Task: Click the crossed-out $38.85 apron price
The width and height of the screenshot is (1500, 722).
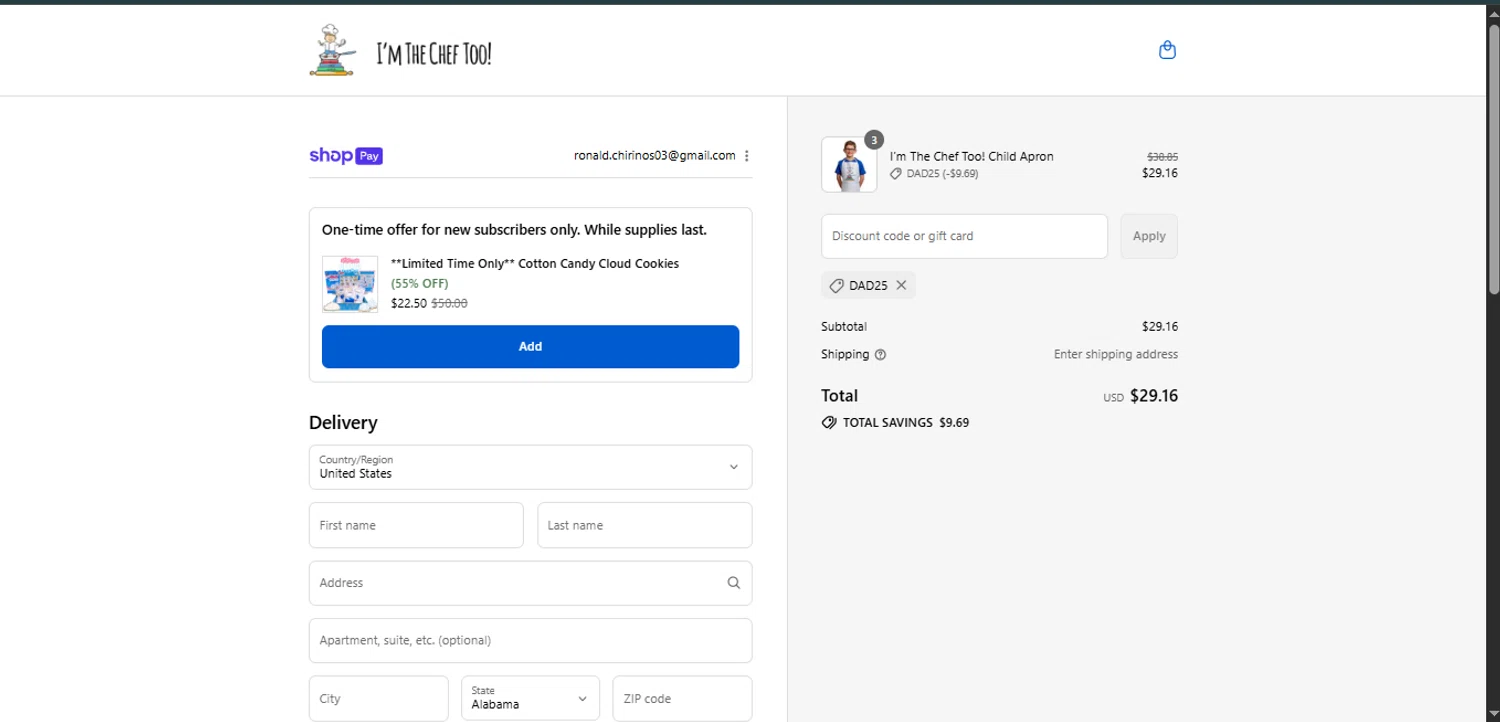Action: [1162, 157]
